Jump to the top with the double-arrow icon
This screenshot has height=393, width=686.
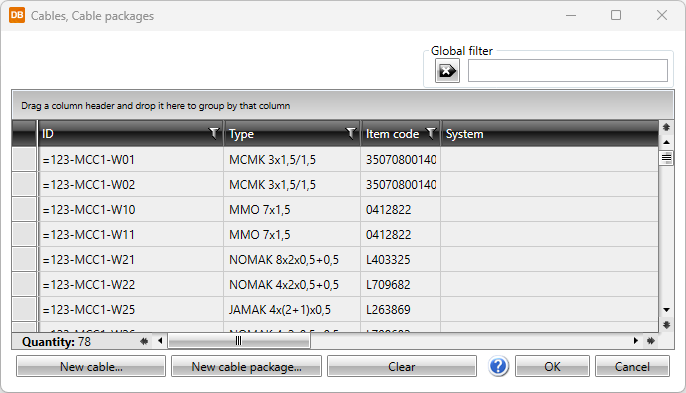click(x=666, y=127)
